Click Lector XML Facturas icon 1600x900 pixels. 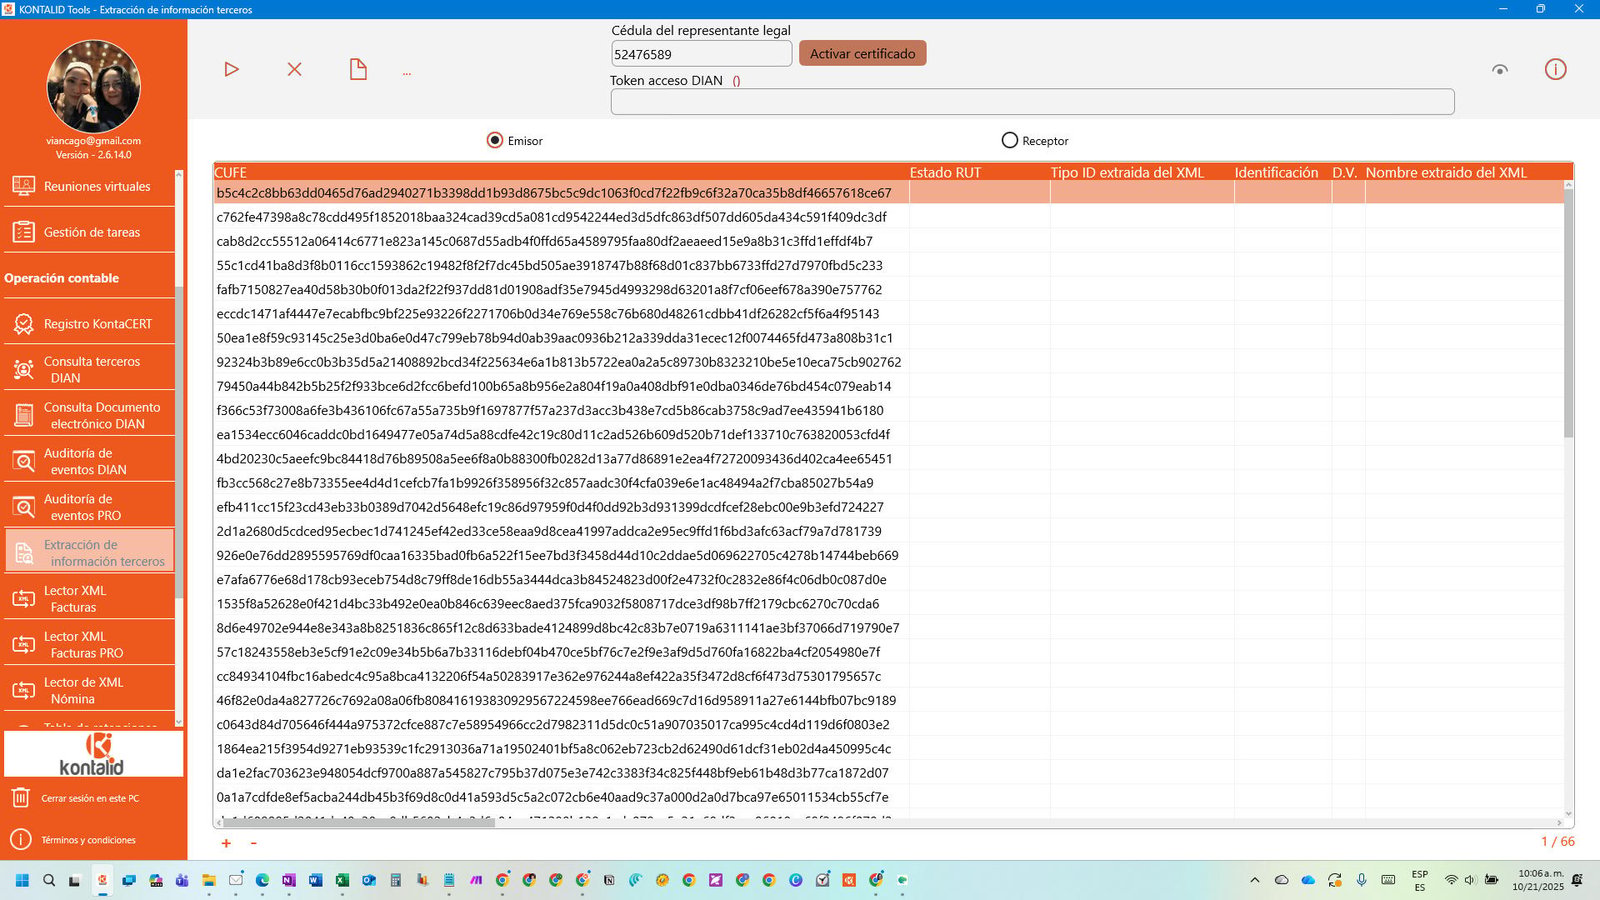tap(23, 599)
